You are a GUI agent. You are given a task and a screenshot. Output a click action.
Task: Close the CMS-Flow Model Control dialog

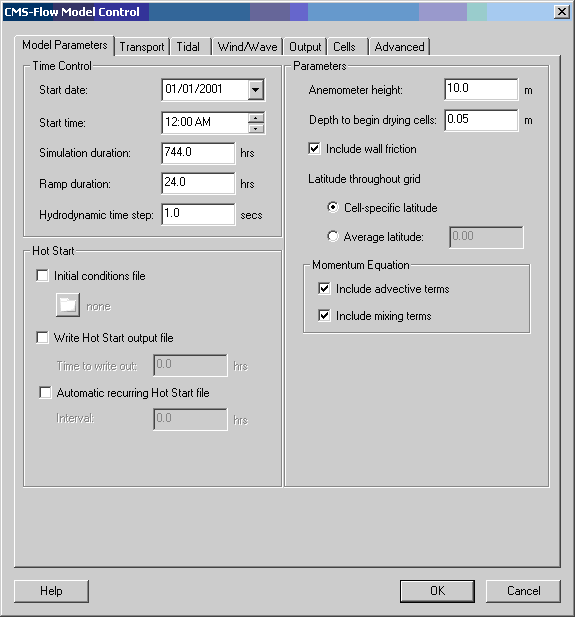pyautogui.click(x=562, y=12)
